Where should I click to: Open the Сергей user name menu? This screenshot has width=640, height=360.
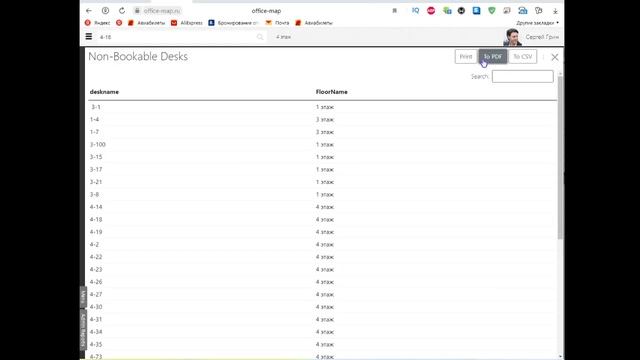(x=542, y=37)
